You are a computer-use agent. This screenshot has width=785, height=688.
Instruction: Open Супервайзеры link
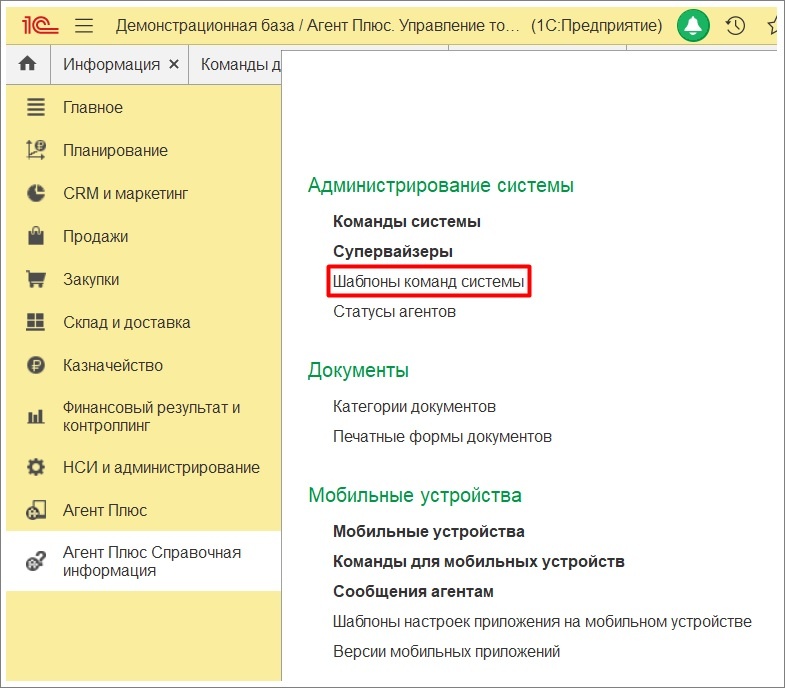[393, 251]
